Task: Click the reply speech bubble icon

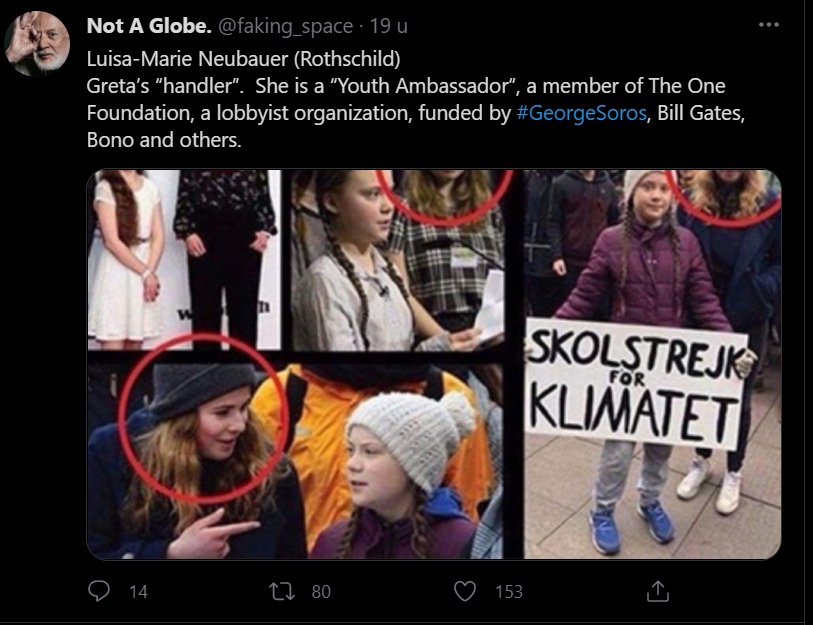Action: click(x=99, y=591)
